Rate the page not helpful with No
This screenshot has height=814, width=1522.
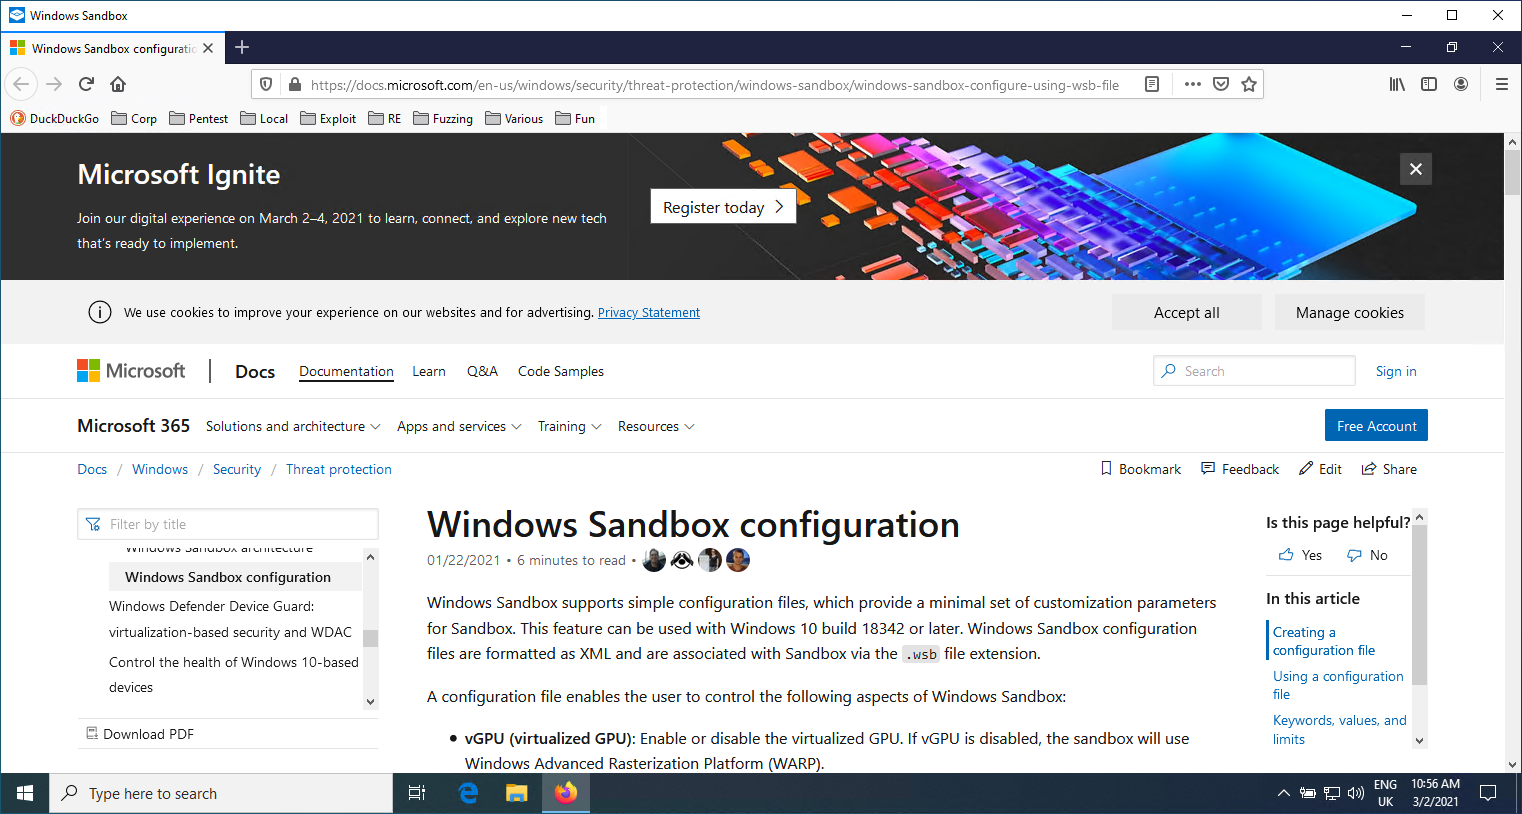[x=1367, y=555]
